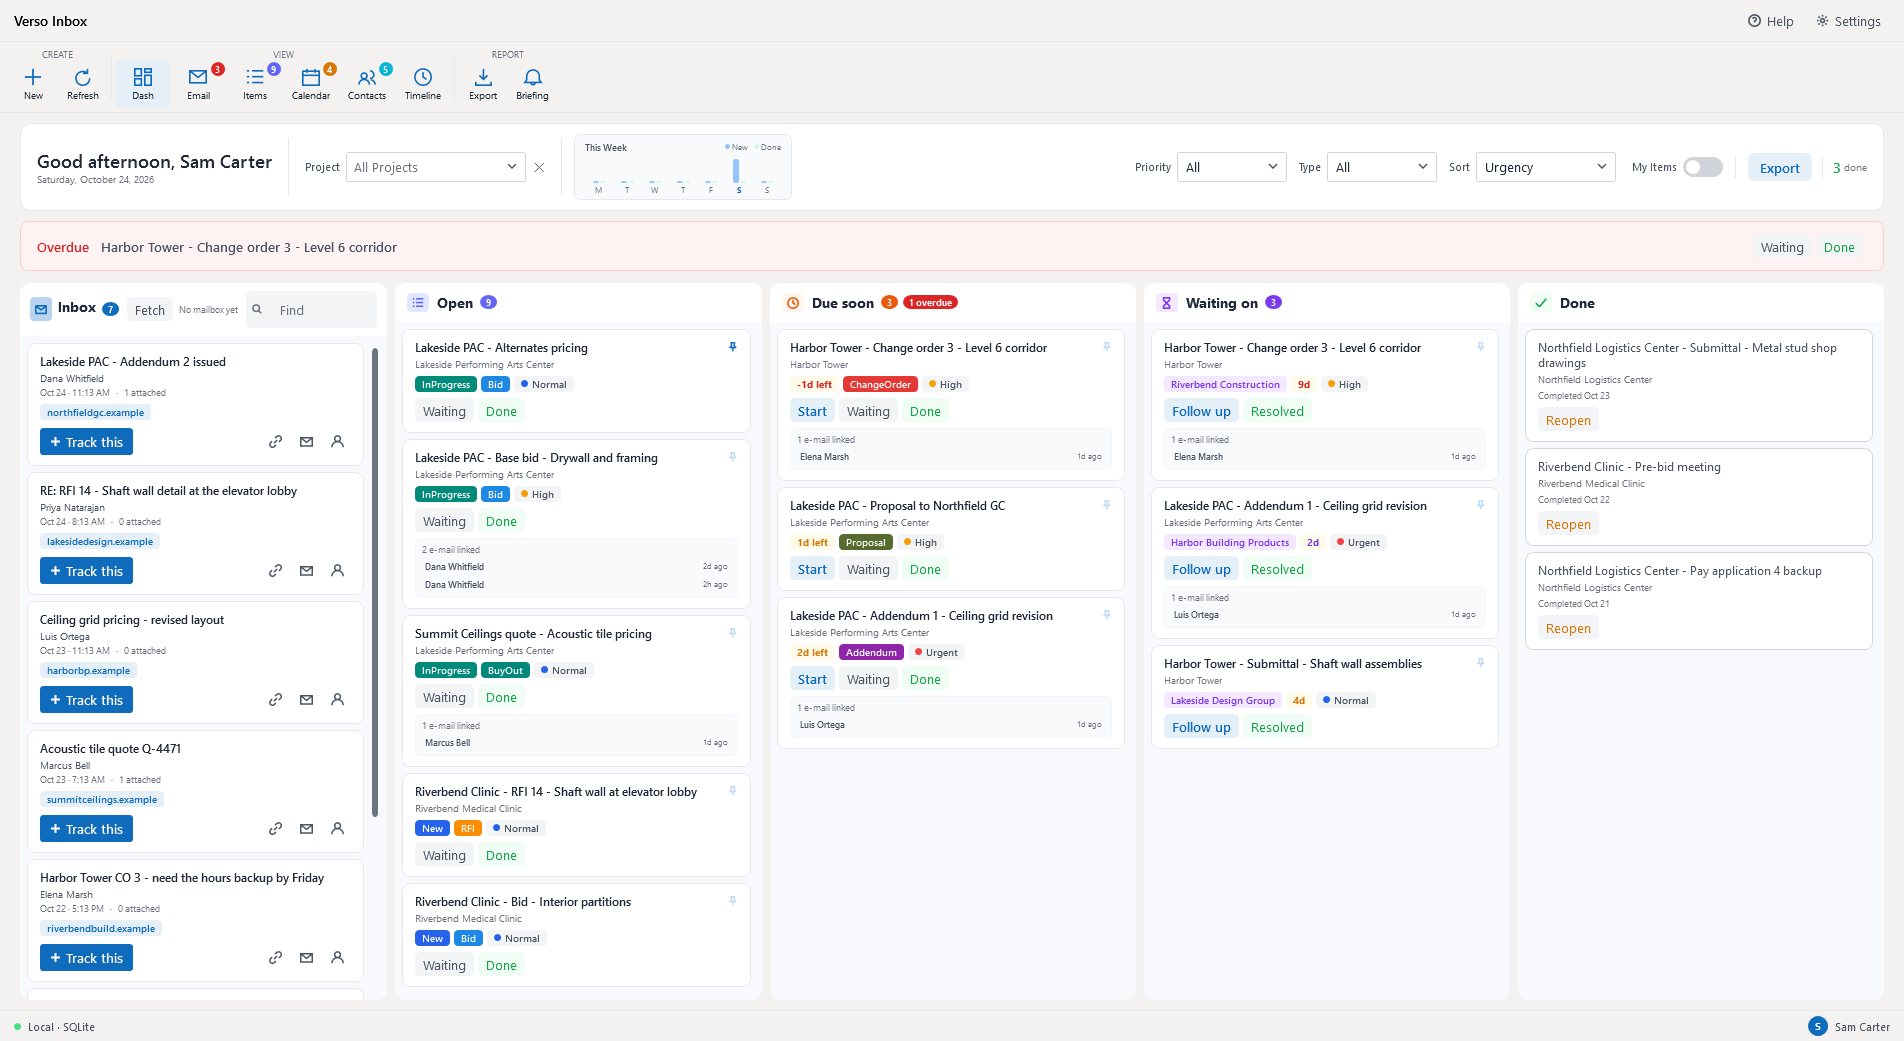
Task: Toggle the My Items switch
Action: click(1702, 167)
